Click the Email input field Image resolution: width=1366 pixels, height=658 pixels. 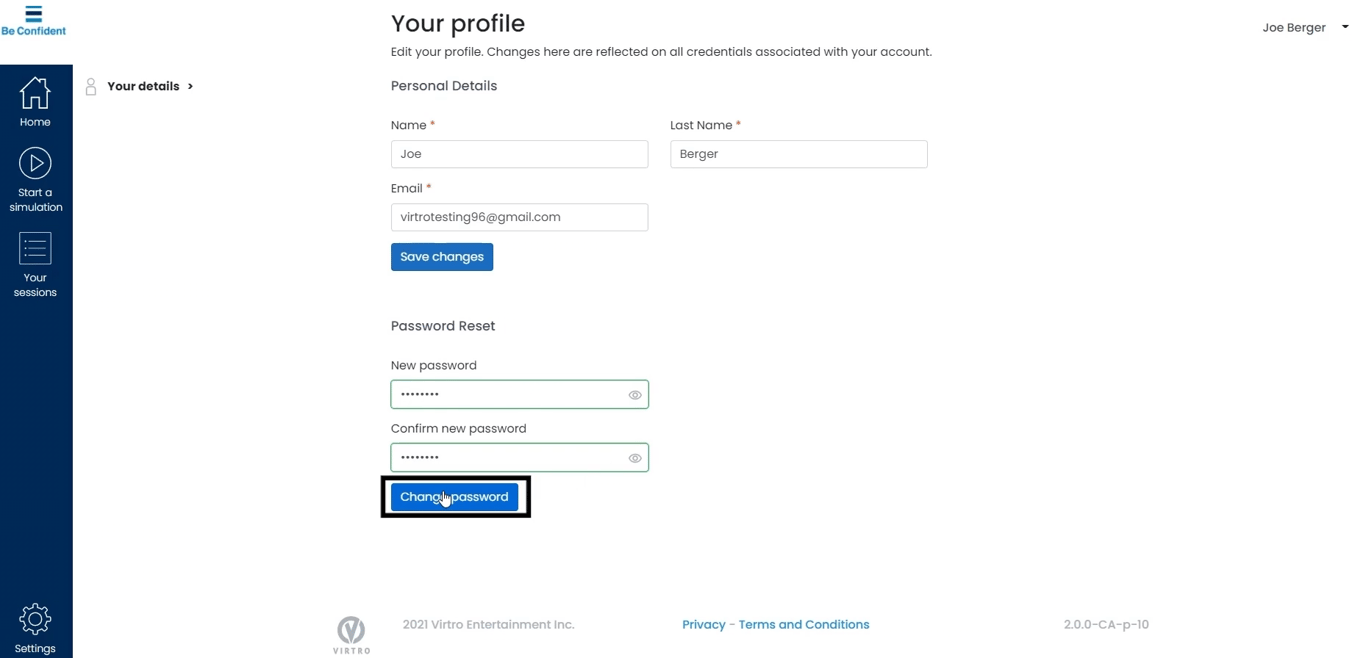click(x=519, y=217)
